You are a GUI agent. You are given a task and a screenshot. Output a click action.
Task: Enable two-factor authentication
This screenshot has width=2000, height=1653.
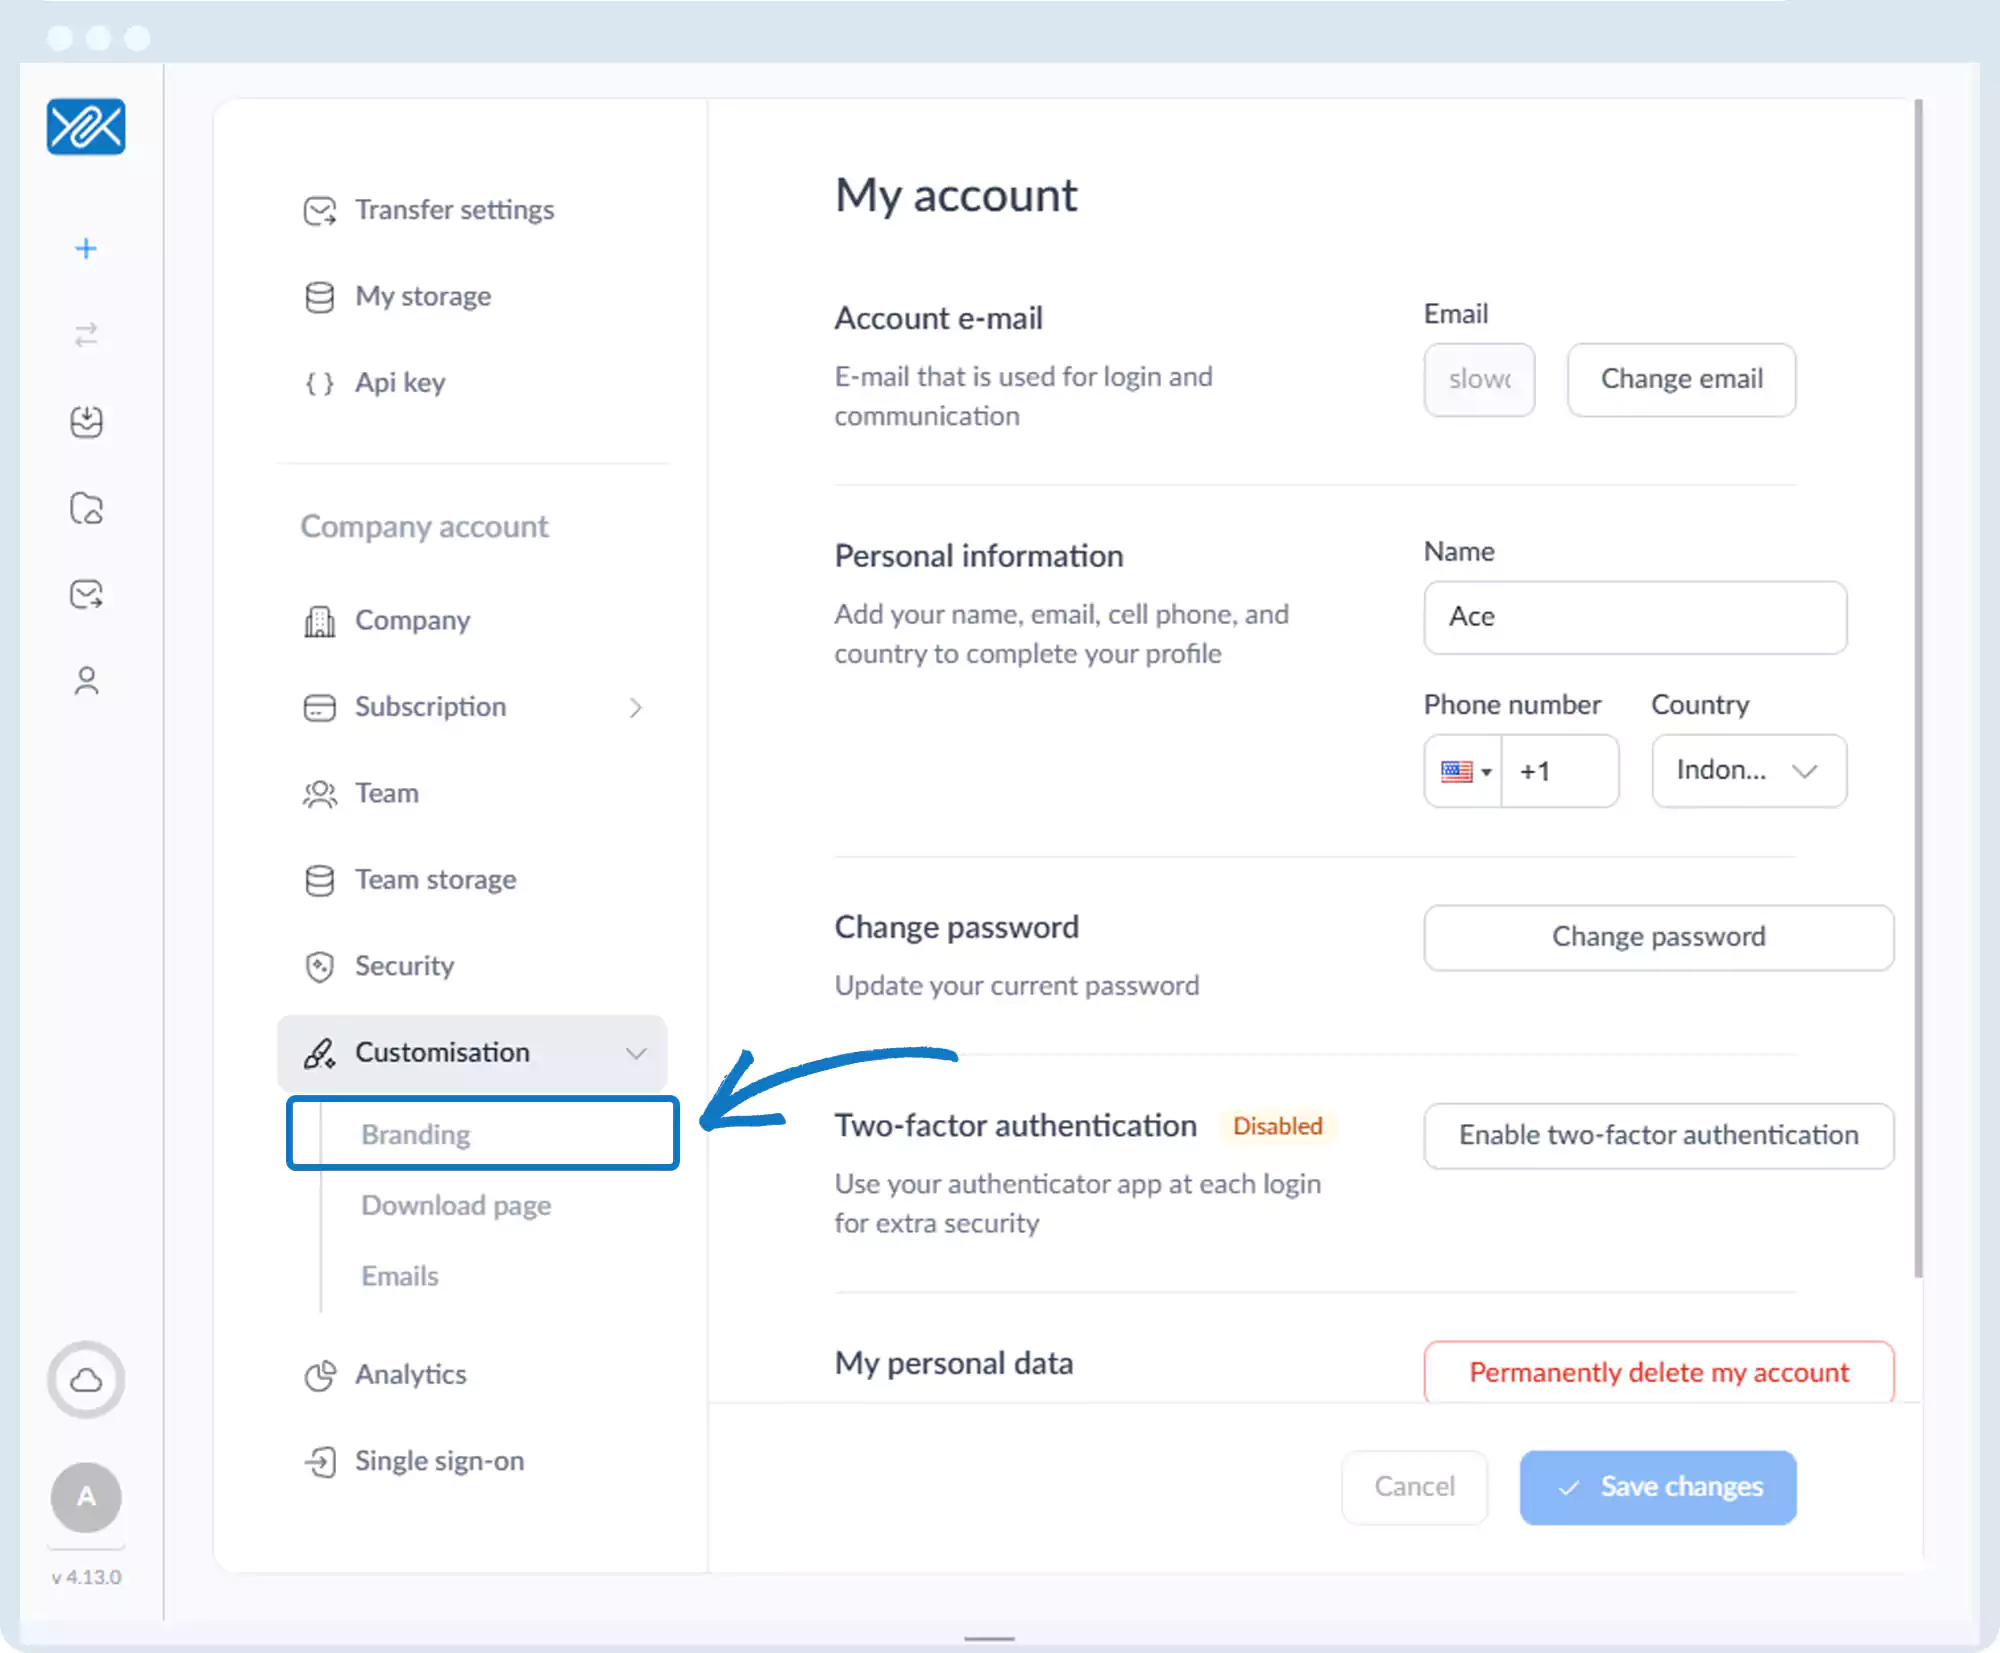[1658, 1136]
